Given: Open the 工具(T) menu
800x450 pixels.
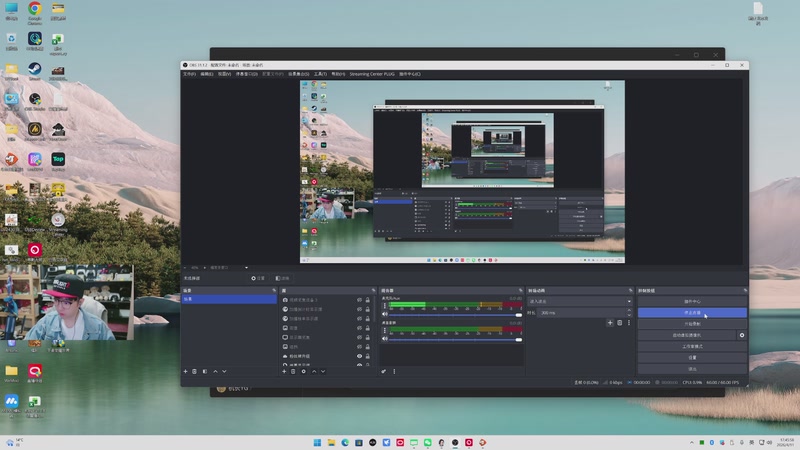Looking at the screenshot, I should pos(320,74).
